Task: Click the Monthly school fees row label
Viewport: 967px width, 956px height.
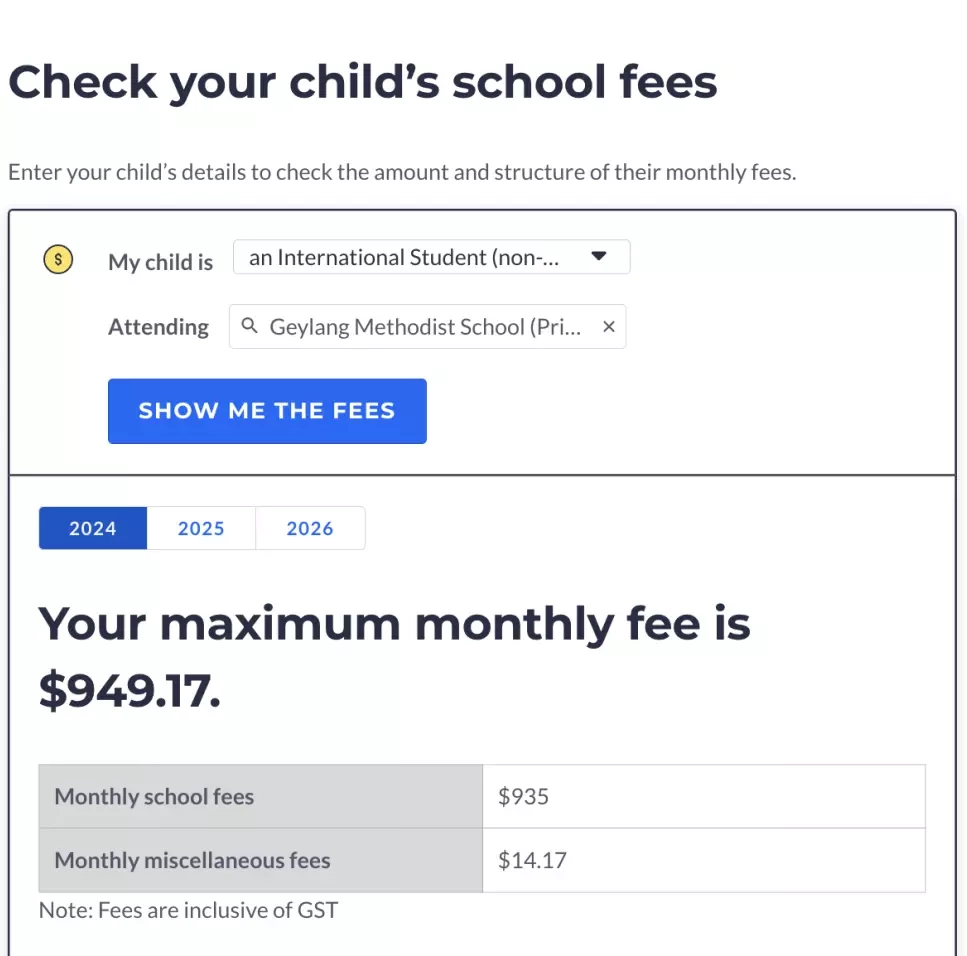Action: click(x=154, y=796)
